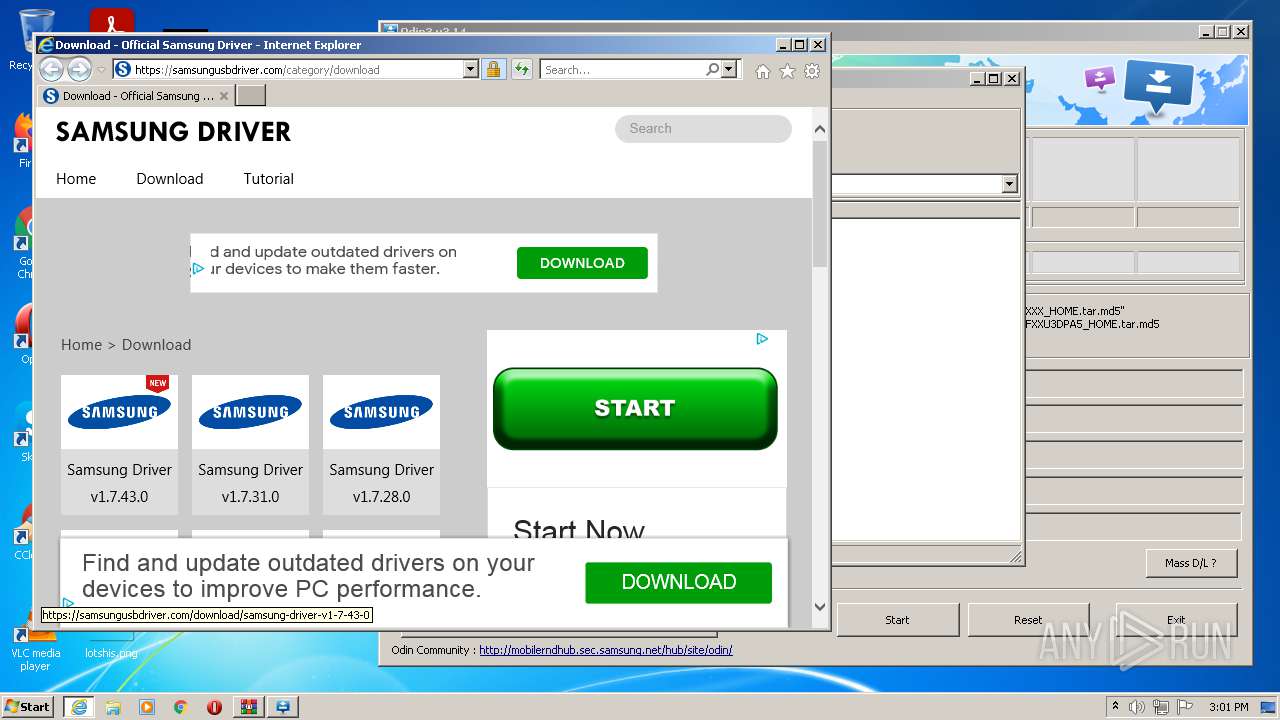Click the Start button in Odin
Screen dimensions: 1280x720
point(897,620)
